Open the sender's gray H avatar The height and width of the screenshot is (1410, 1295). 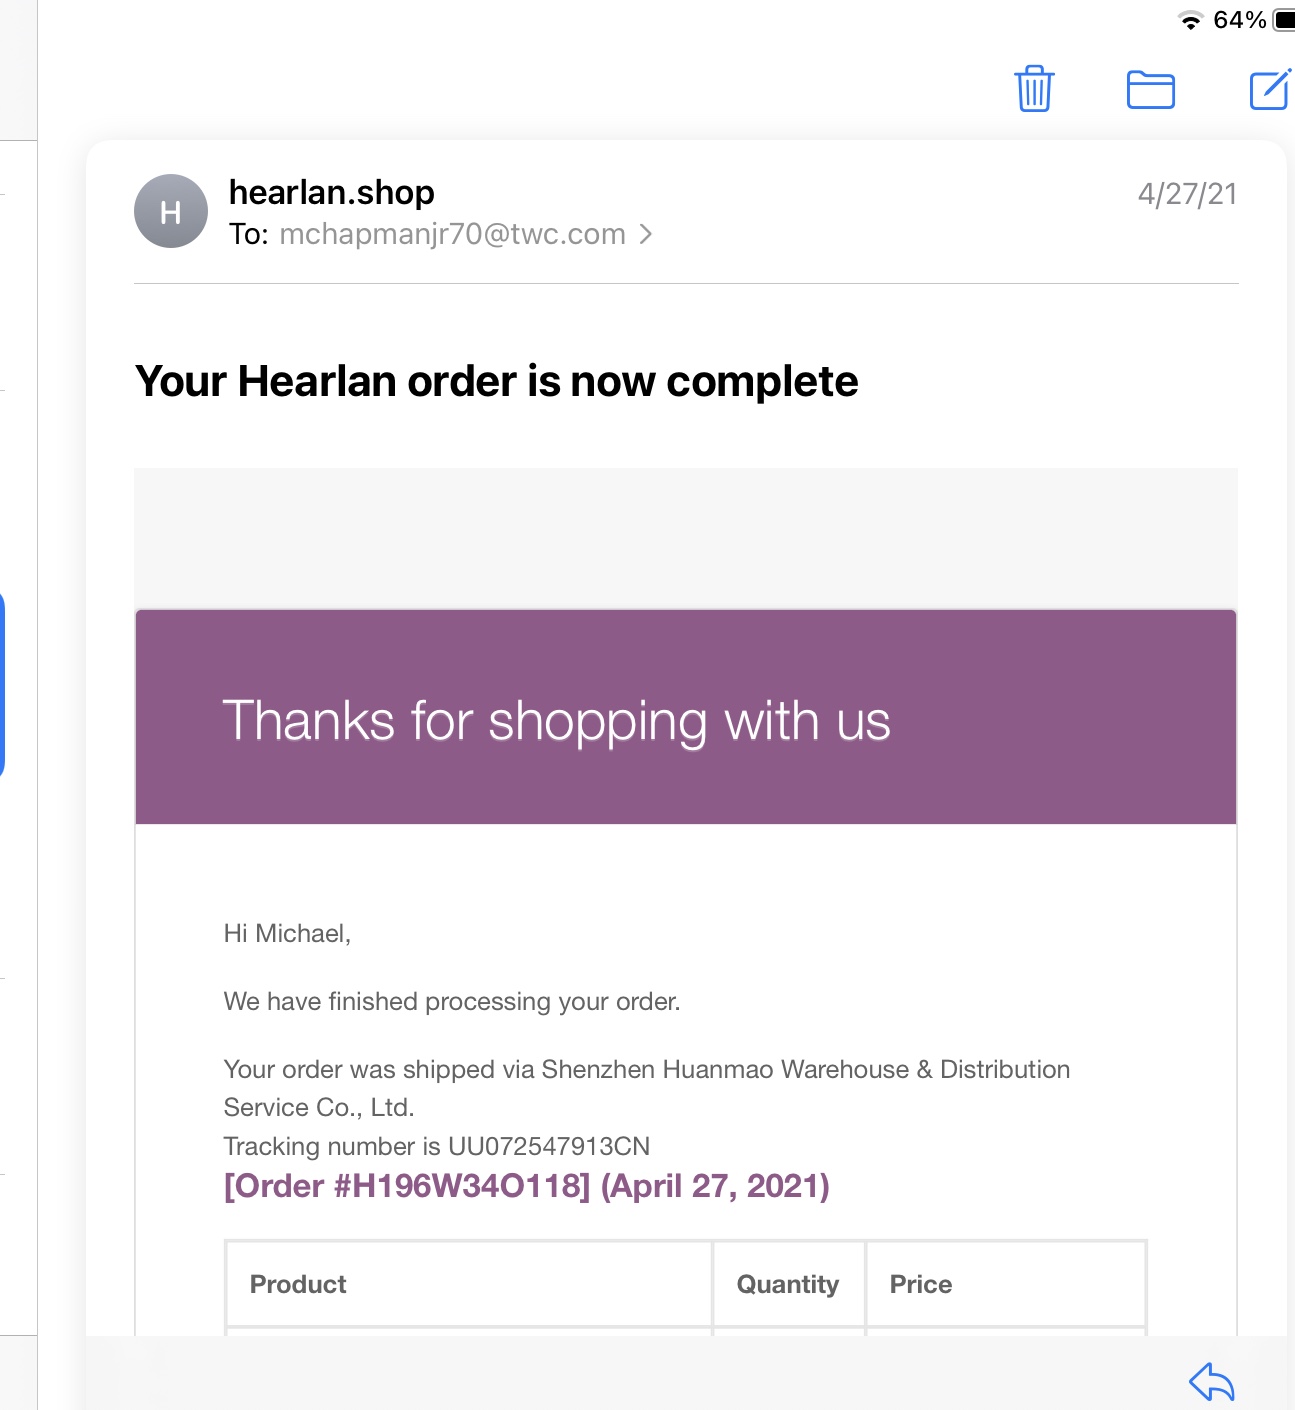click(171, 211)
